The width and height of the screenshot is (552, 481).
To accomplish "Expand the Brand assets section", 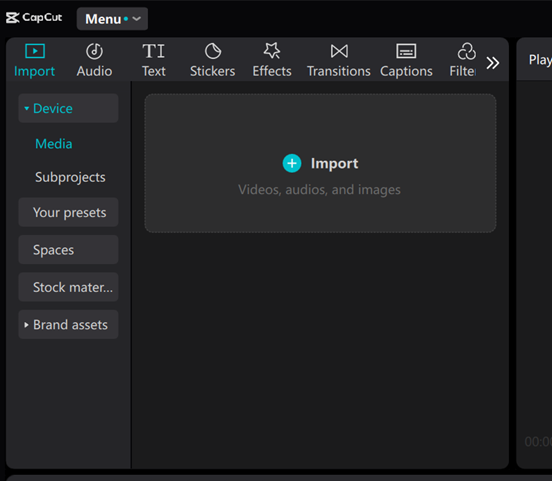I will [68, 325].
